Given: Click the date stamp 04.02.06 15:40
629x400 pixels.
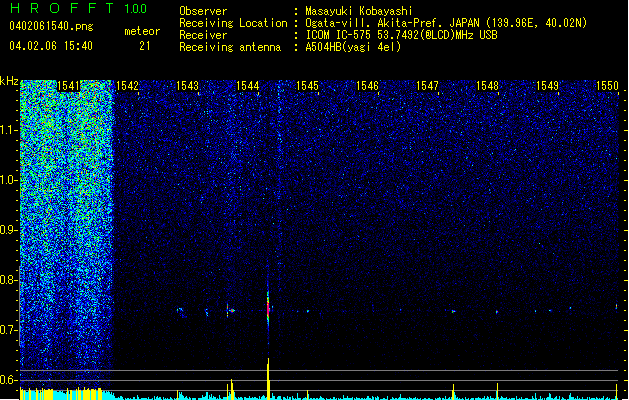Looking at the screenshot, I should pyautogui.click(x=51, y=46).
